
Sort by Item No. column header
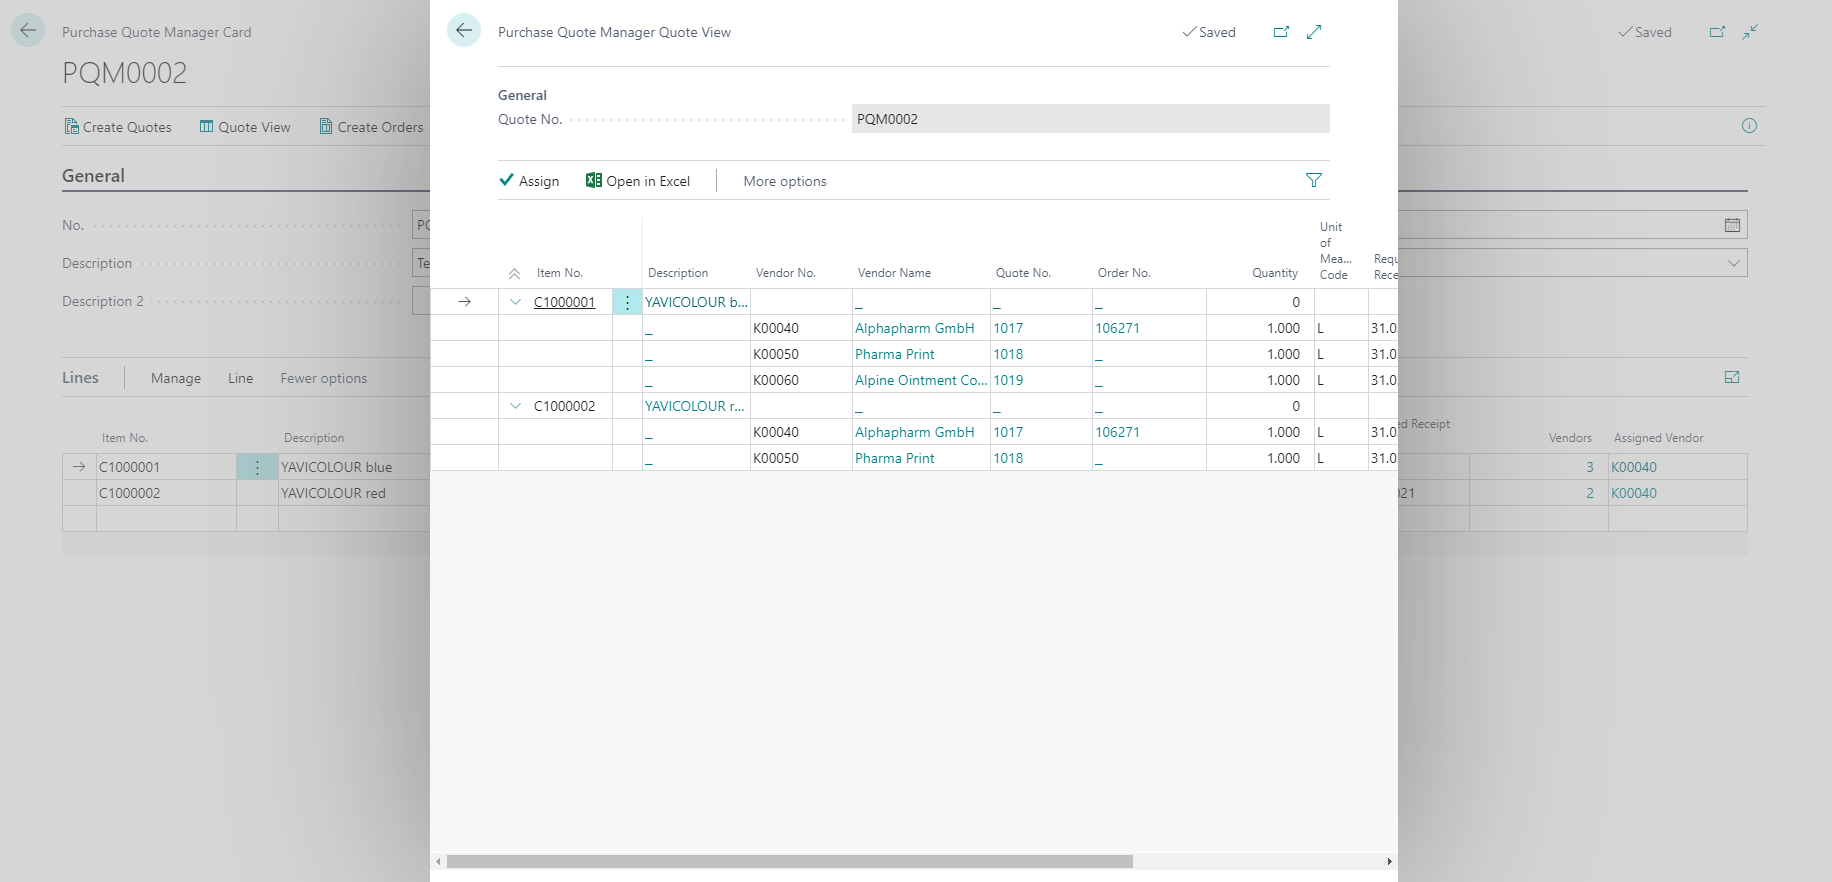pos(559,273)
